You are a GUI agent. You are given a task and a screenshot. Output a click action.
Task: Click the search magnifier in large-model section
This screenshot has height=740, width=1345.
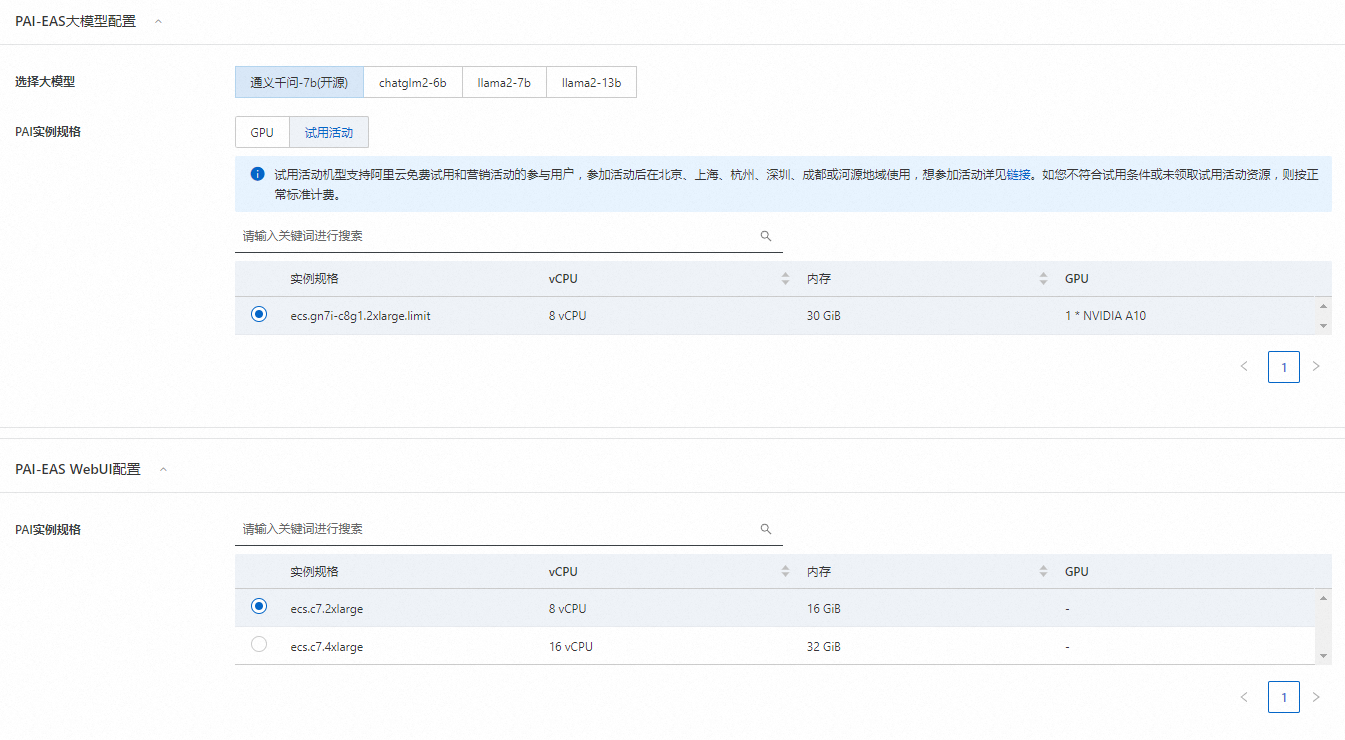[x=766, y=236]
